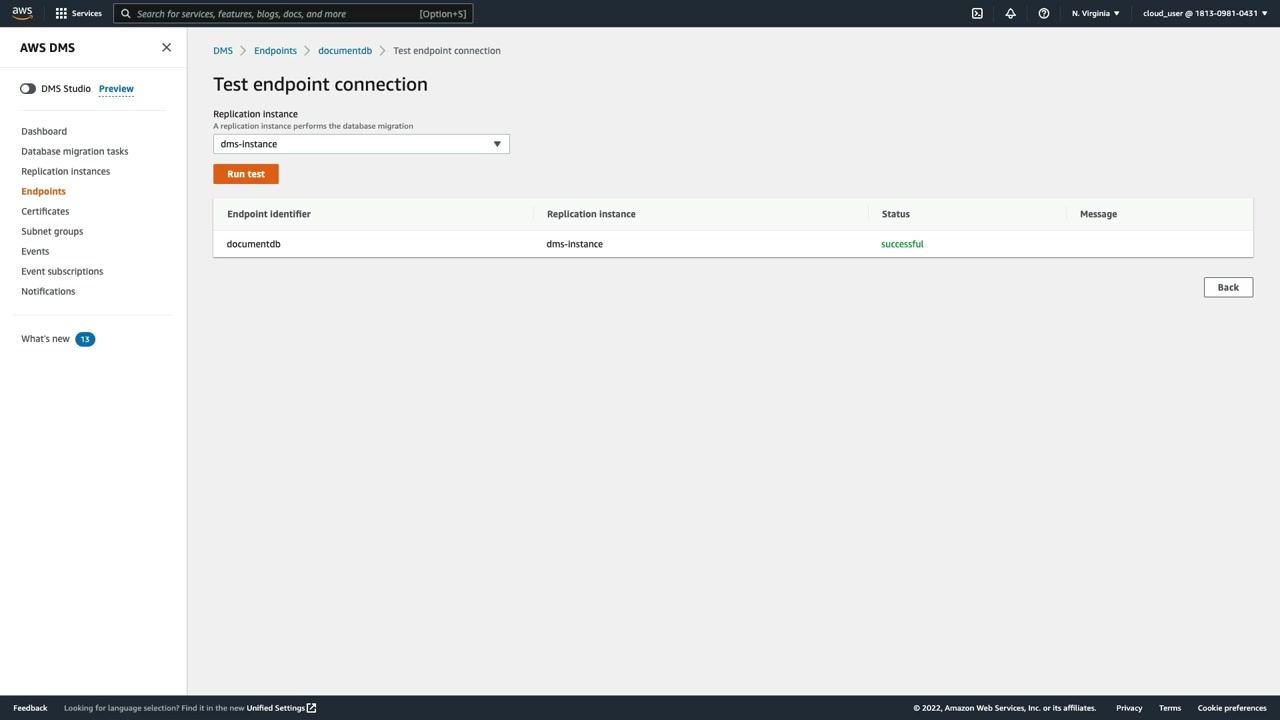This screenshot has width=1280, height=720.
Task: Open Database migration tasks
Action: click(x=75, y=151)
